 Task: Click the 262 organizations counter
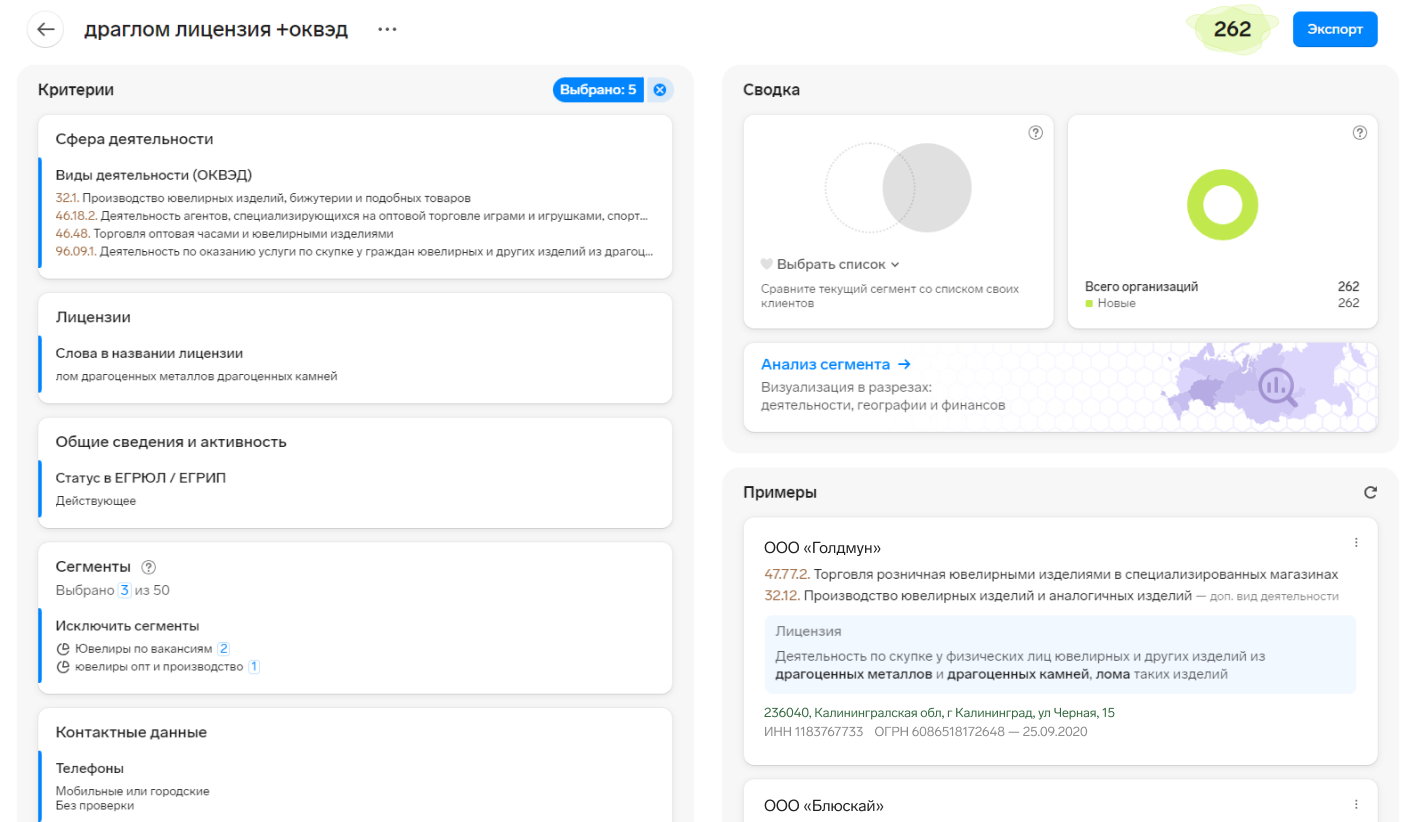pyautogui.click(x=1232, y=29)
